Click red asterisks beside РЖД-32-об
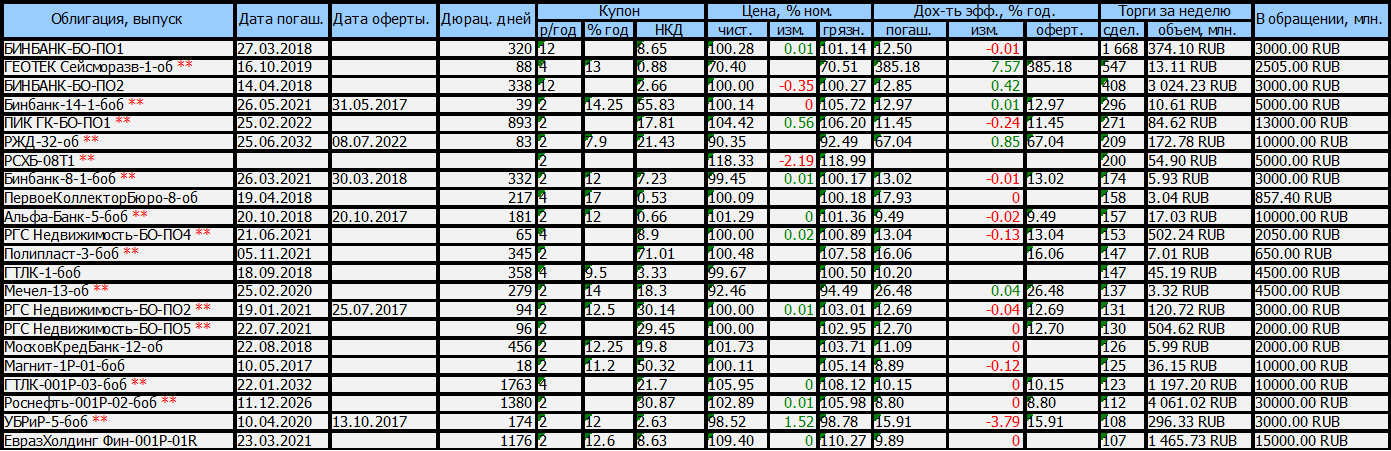1391x451 pixels. point(91,141)
